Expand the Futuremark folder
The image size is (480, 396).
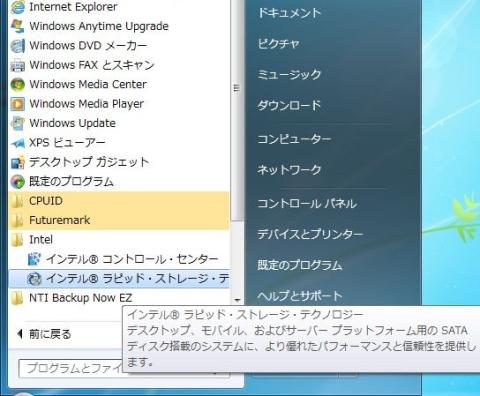18,220
